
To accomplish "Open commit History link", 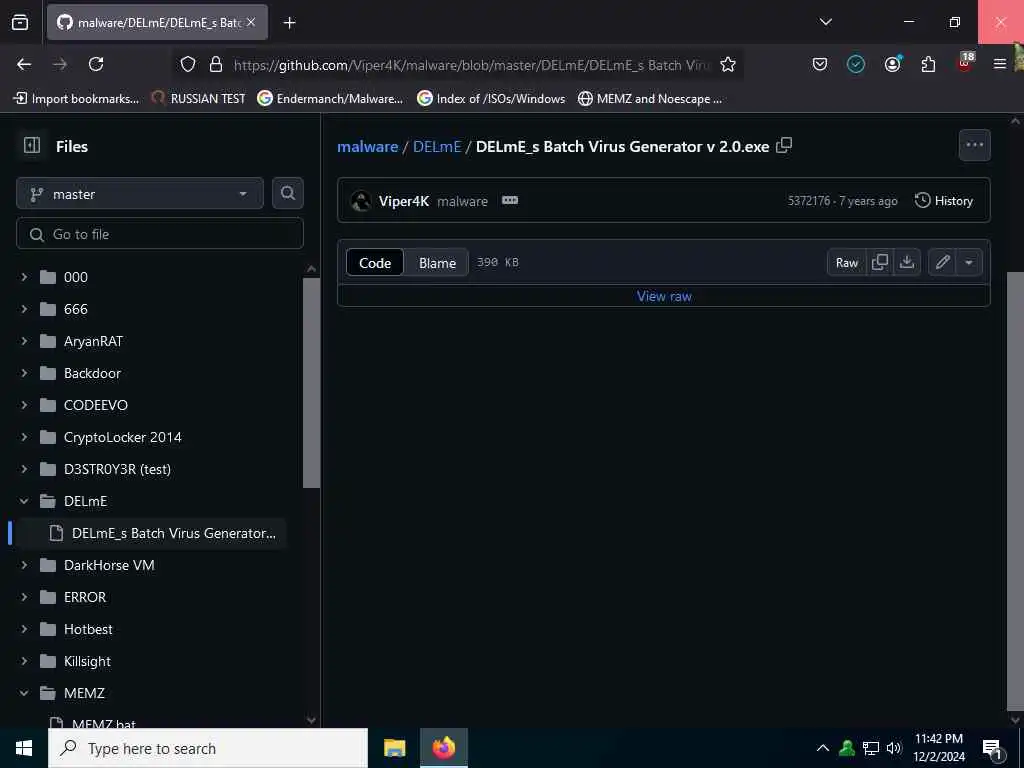I will (944, 200).
